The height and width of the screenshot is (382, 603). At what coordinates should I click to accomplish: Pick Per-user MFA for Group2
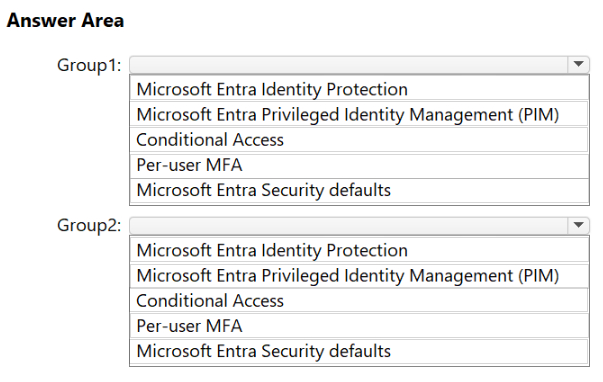tap(359, 326)
